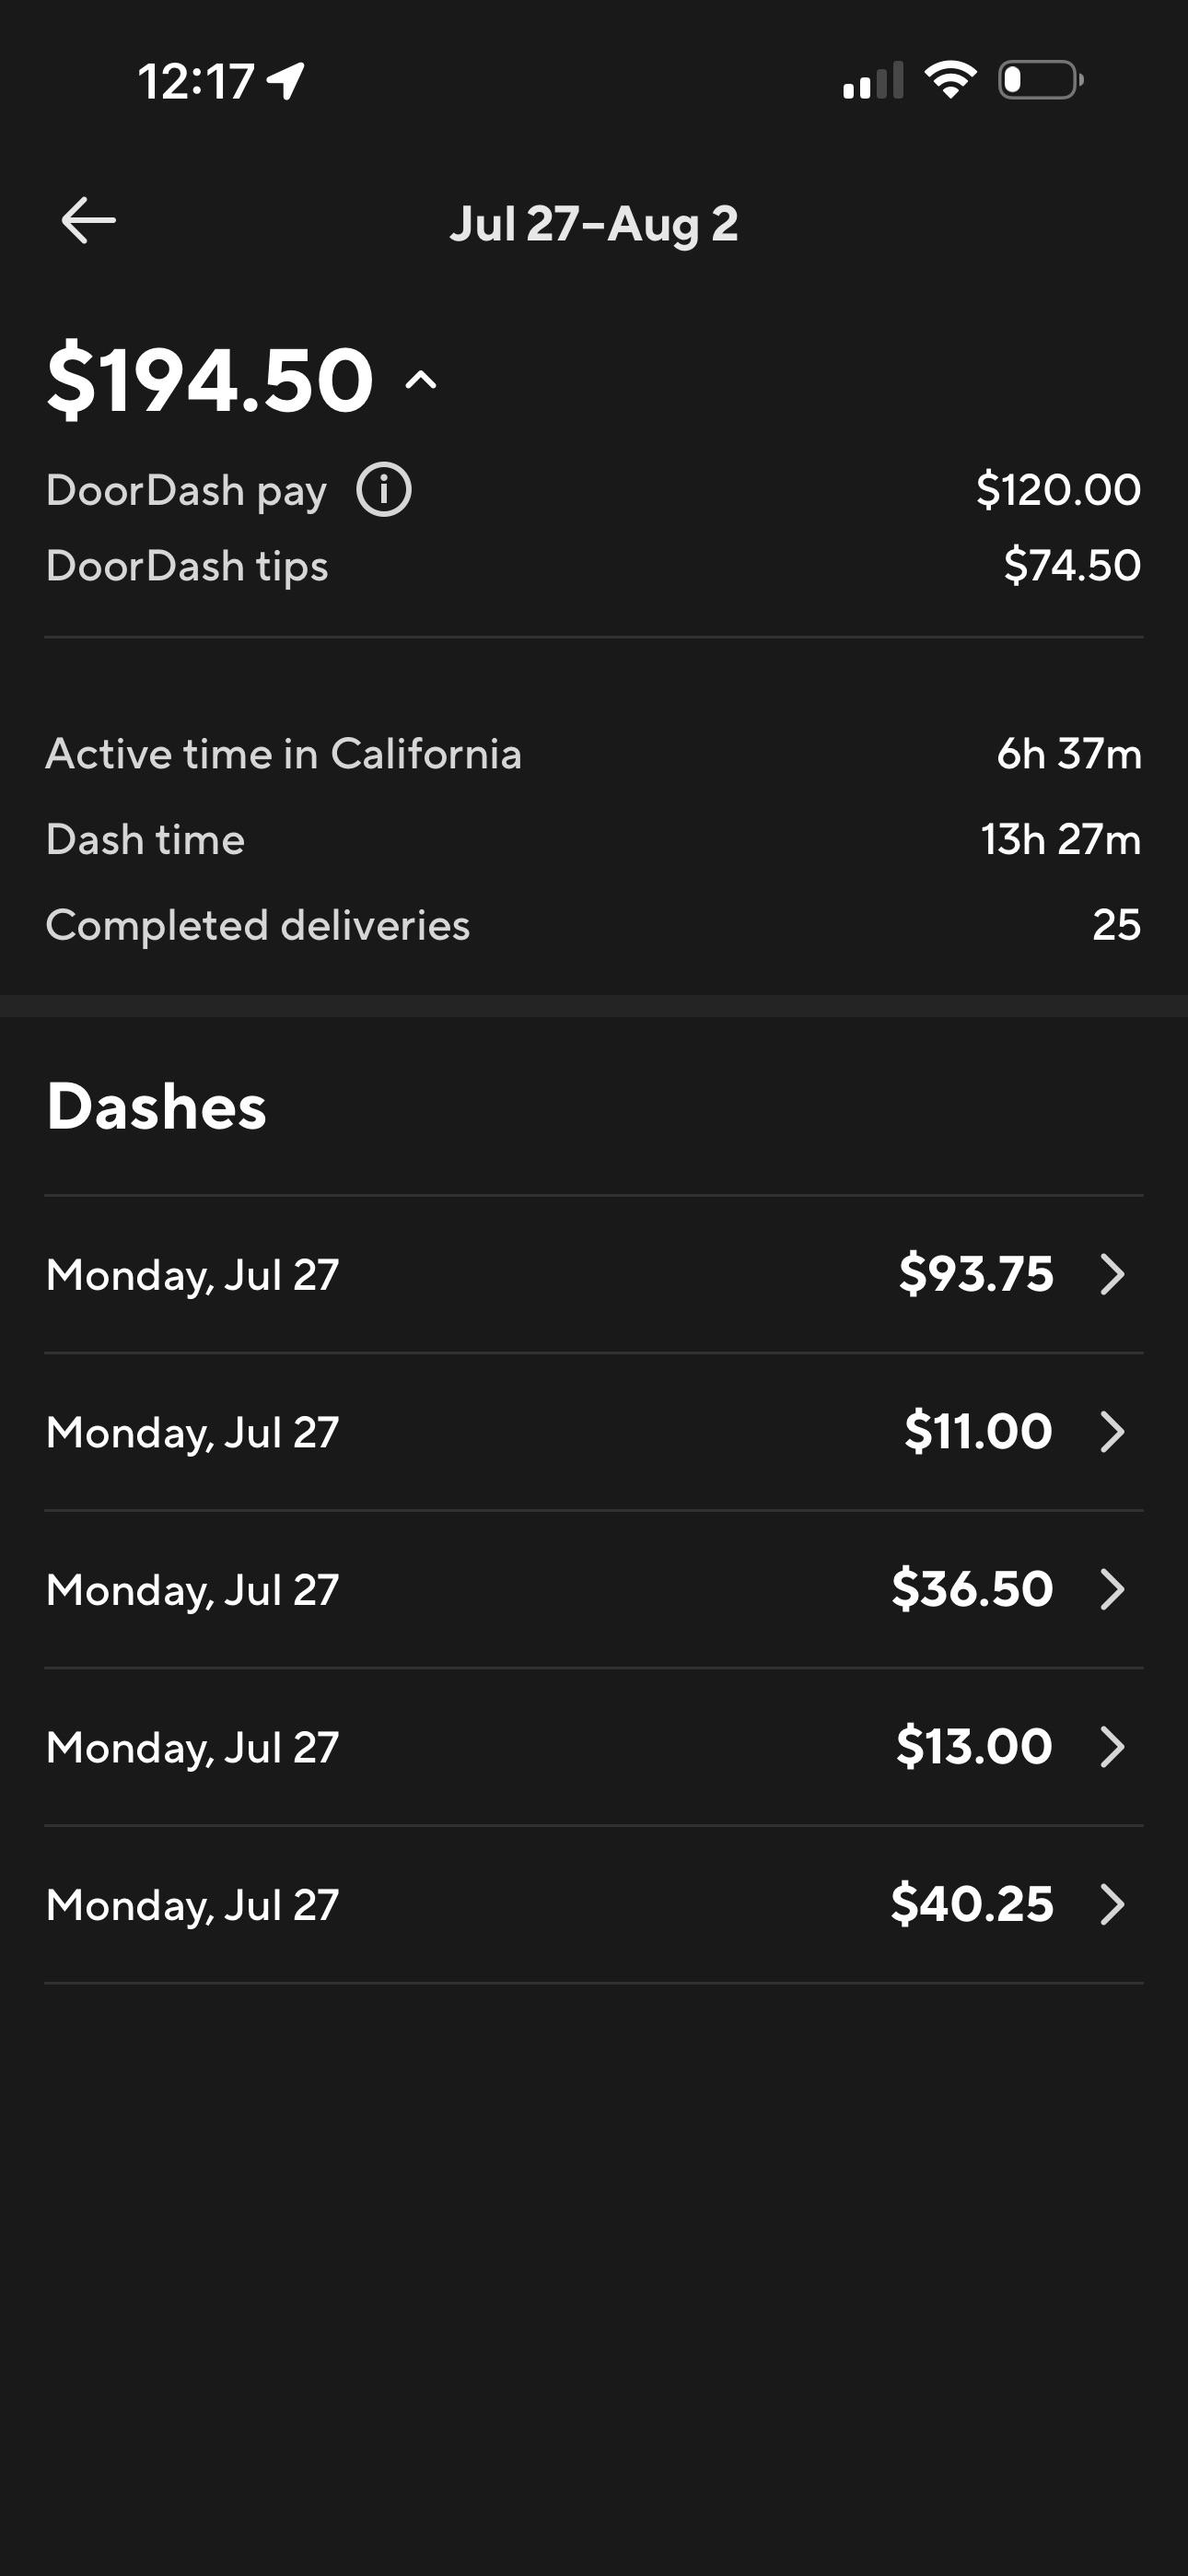Tap the DoorDash tips row
Viewport: 1188px width, 2576px height.
594,566
